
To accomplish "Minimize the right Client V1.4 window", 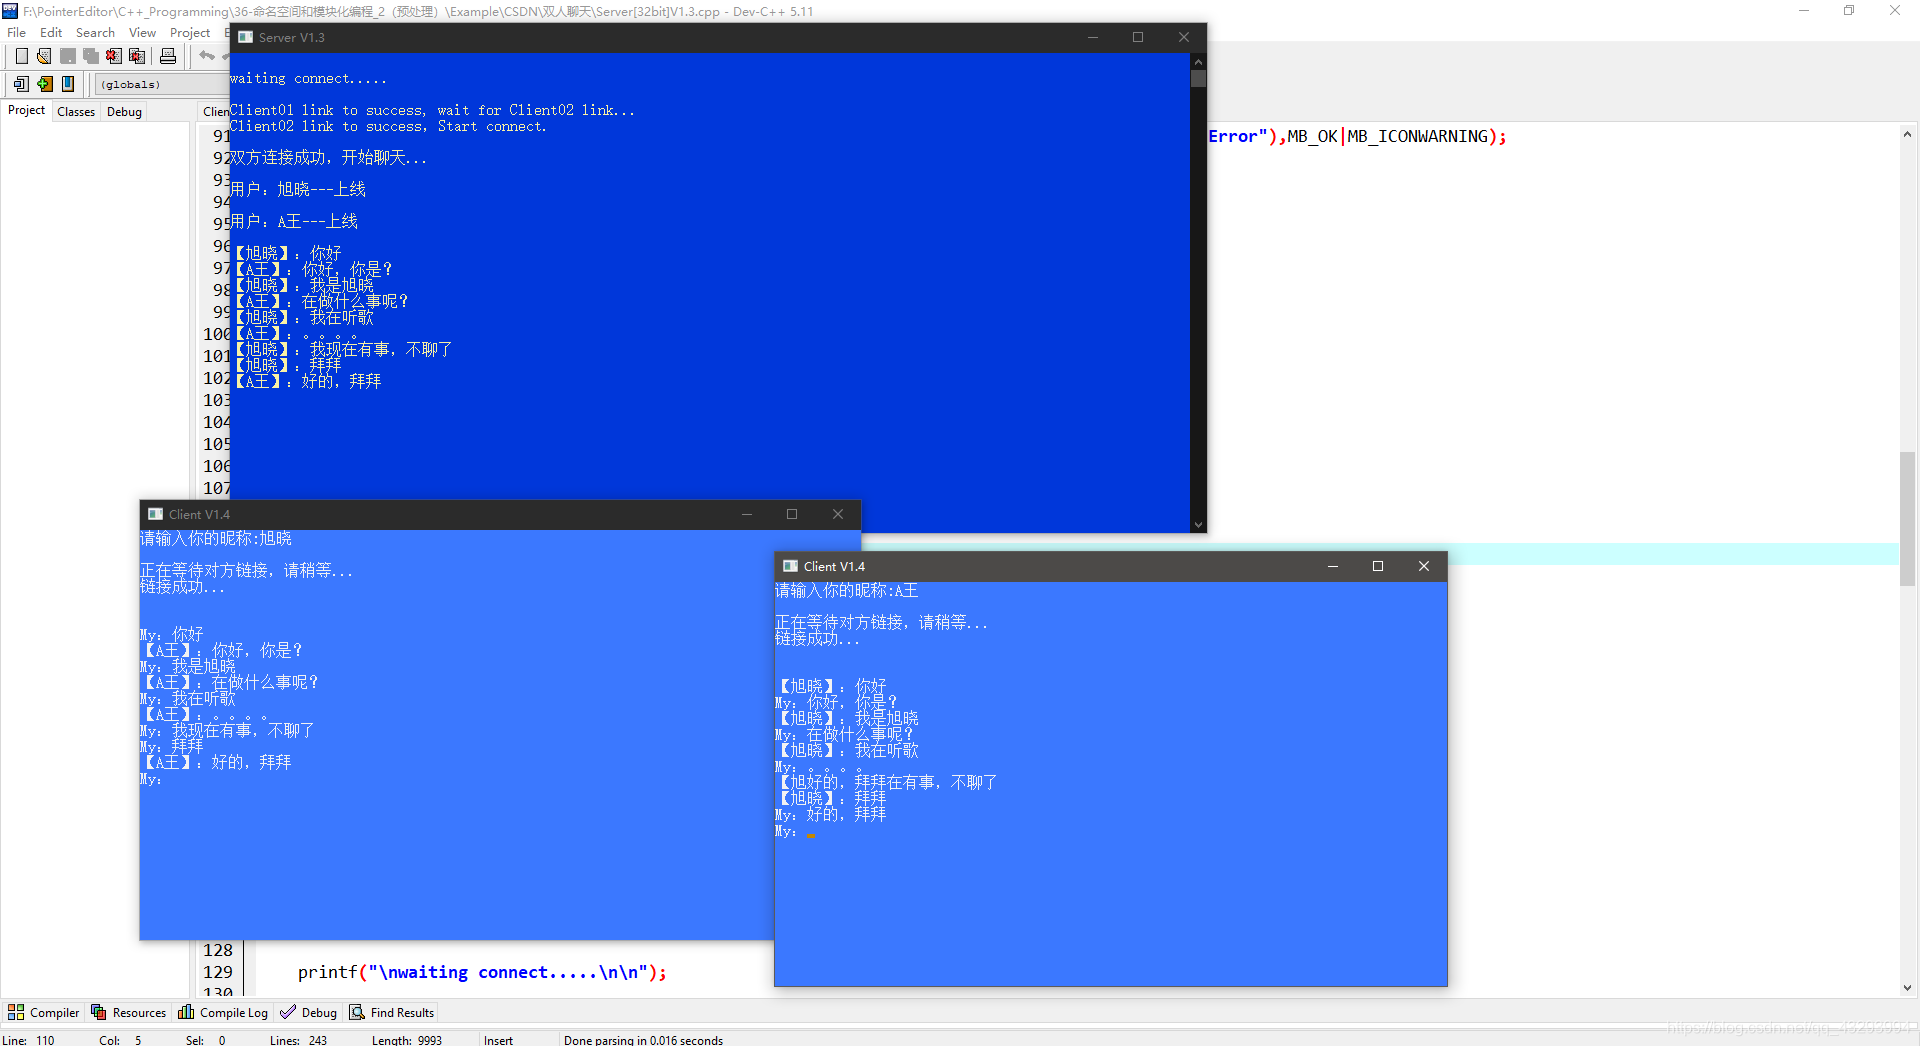I will point(1332,566).
